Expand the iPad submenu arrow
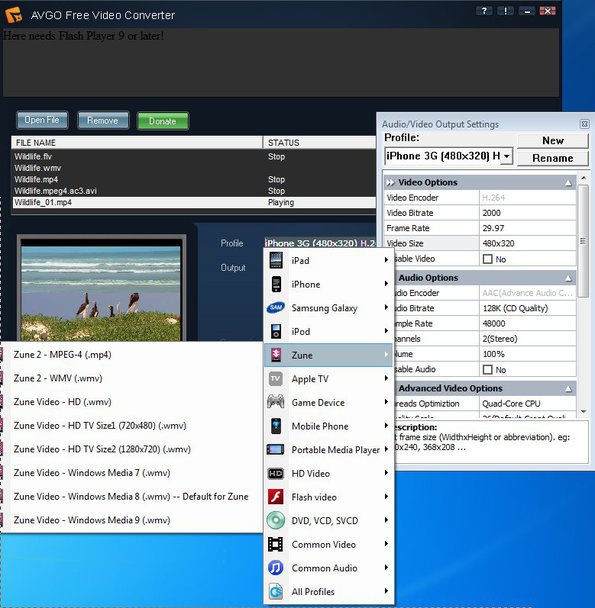This screenshot has width=595, height=608. (386, 260)
